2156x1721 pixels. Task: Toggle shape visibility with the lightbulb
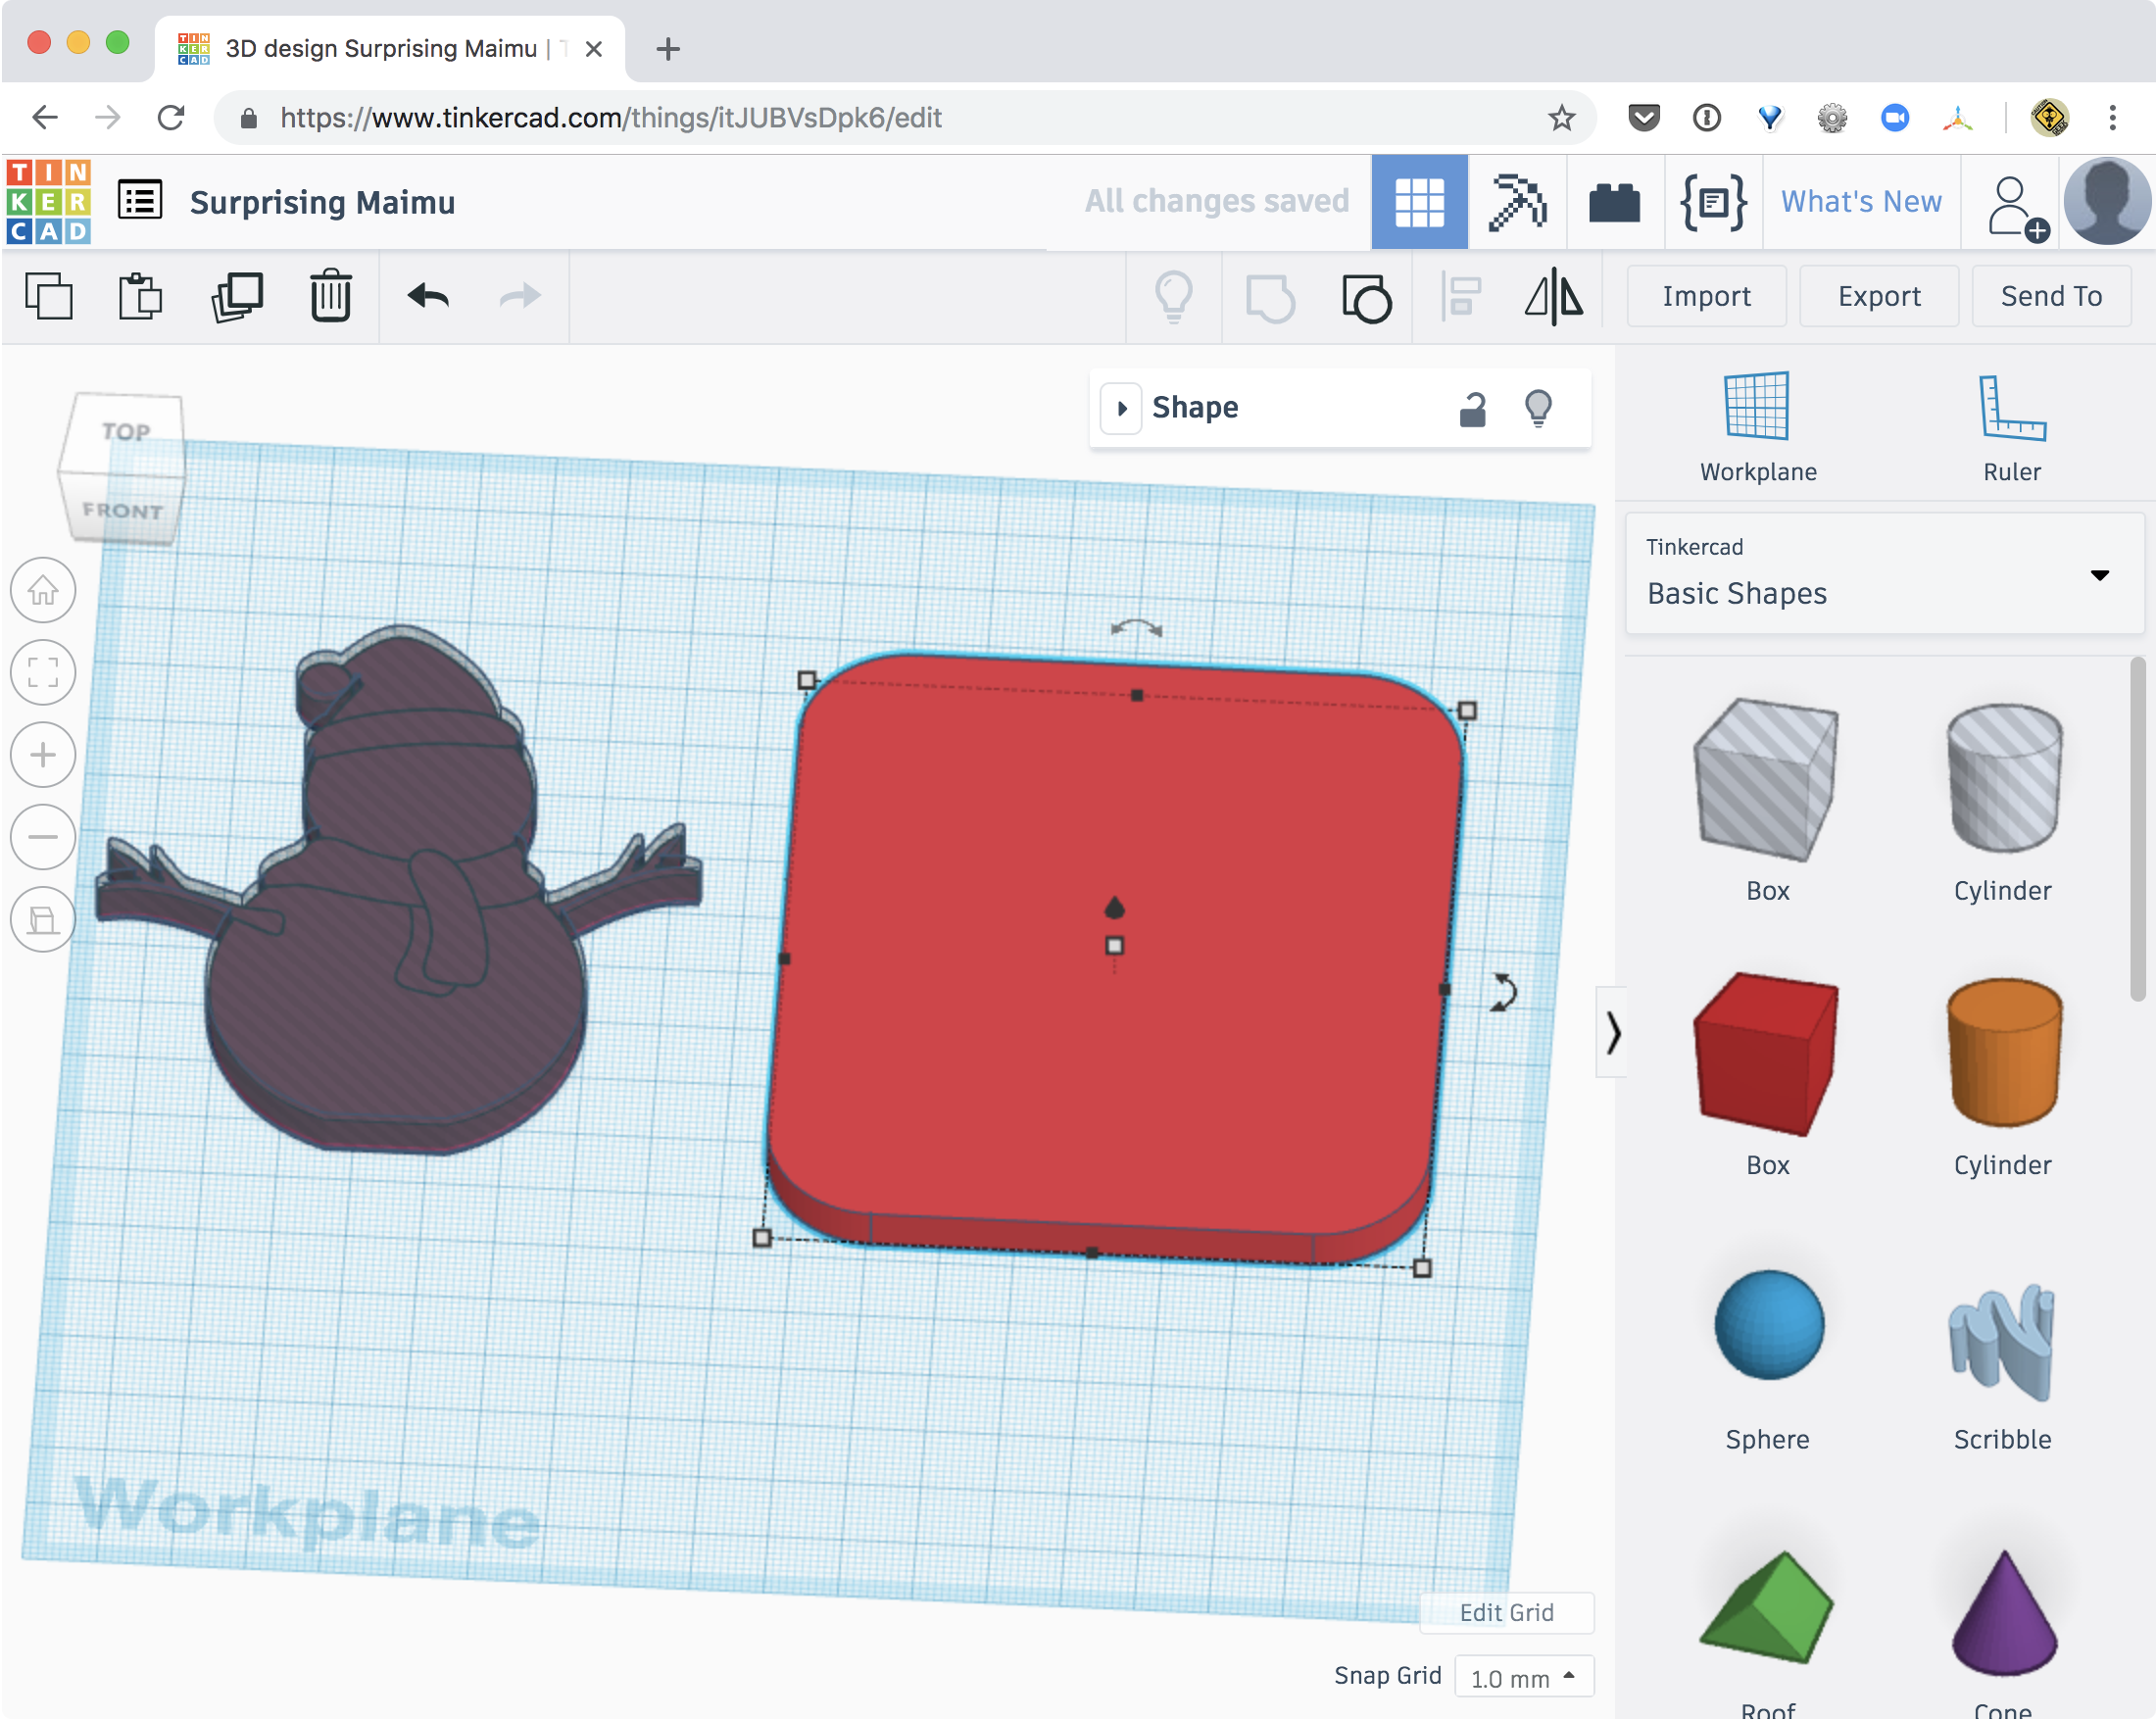(x=1539, y=407)
